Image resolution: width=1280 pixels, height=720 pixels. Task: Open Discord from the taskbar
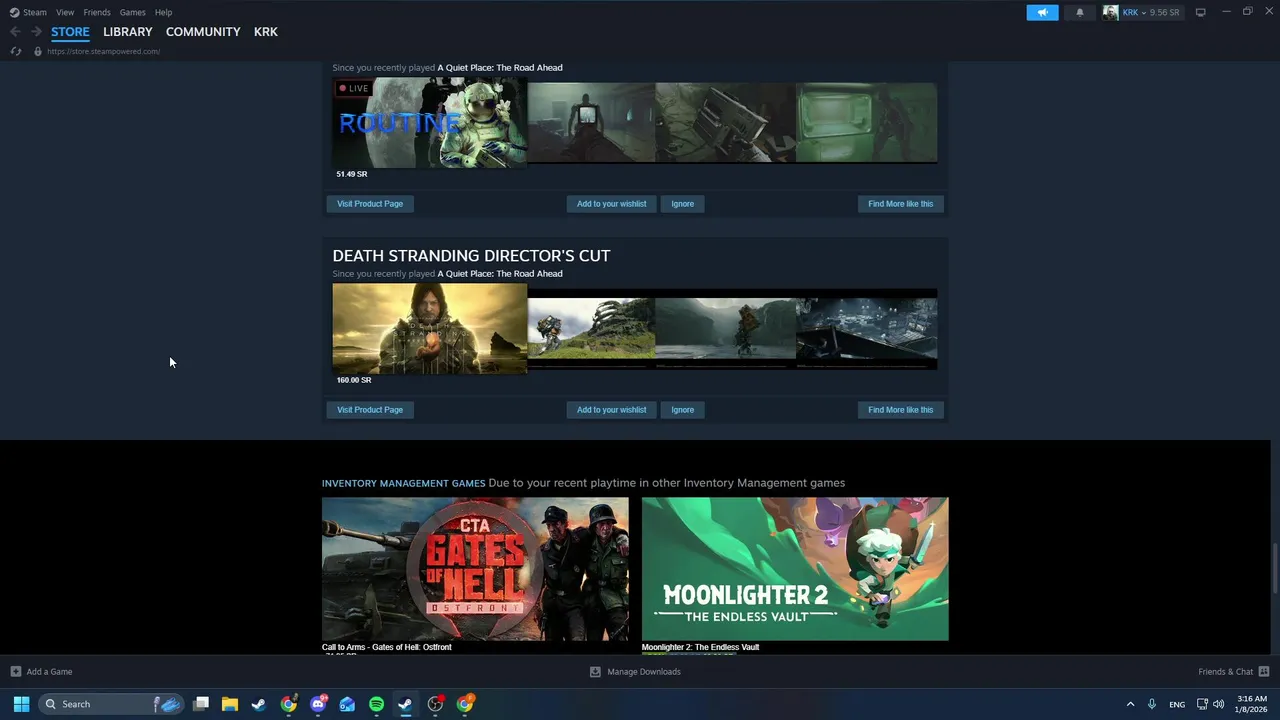tap(318, 704)
